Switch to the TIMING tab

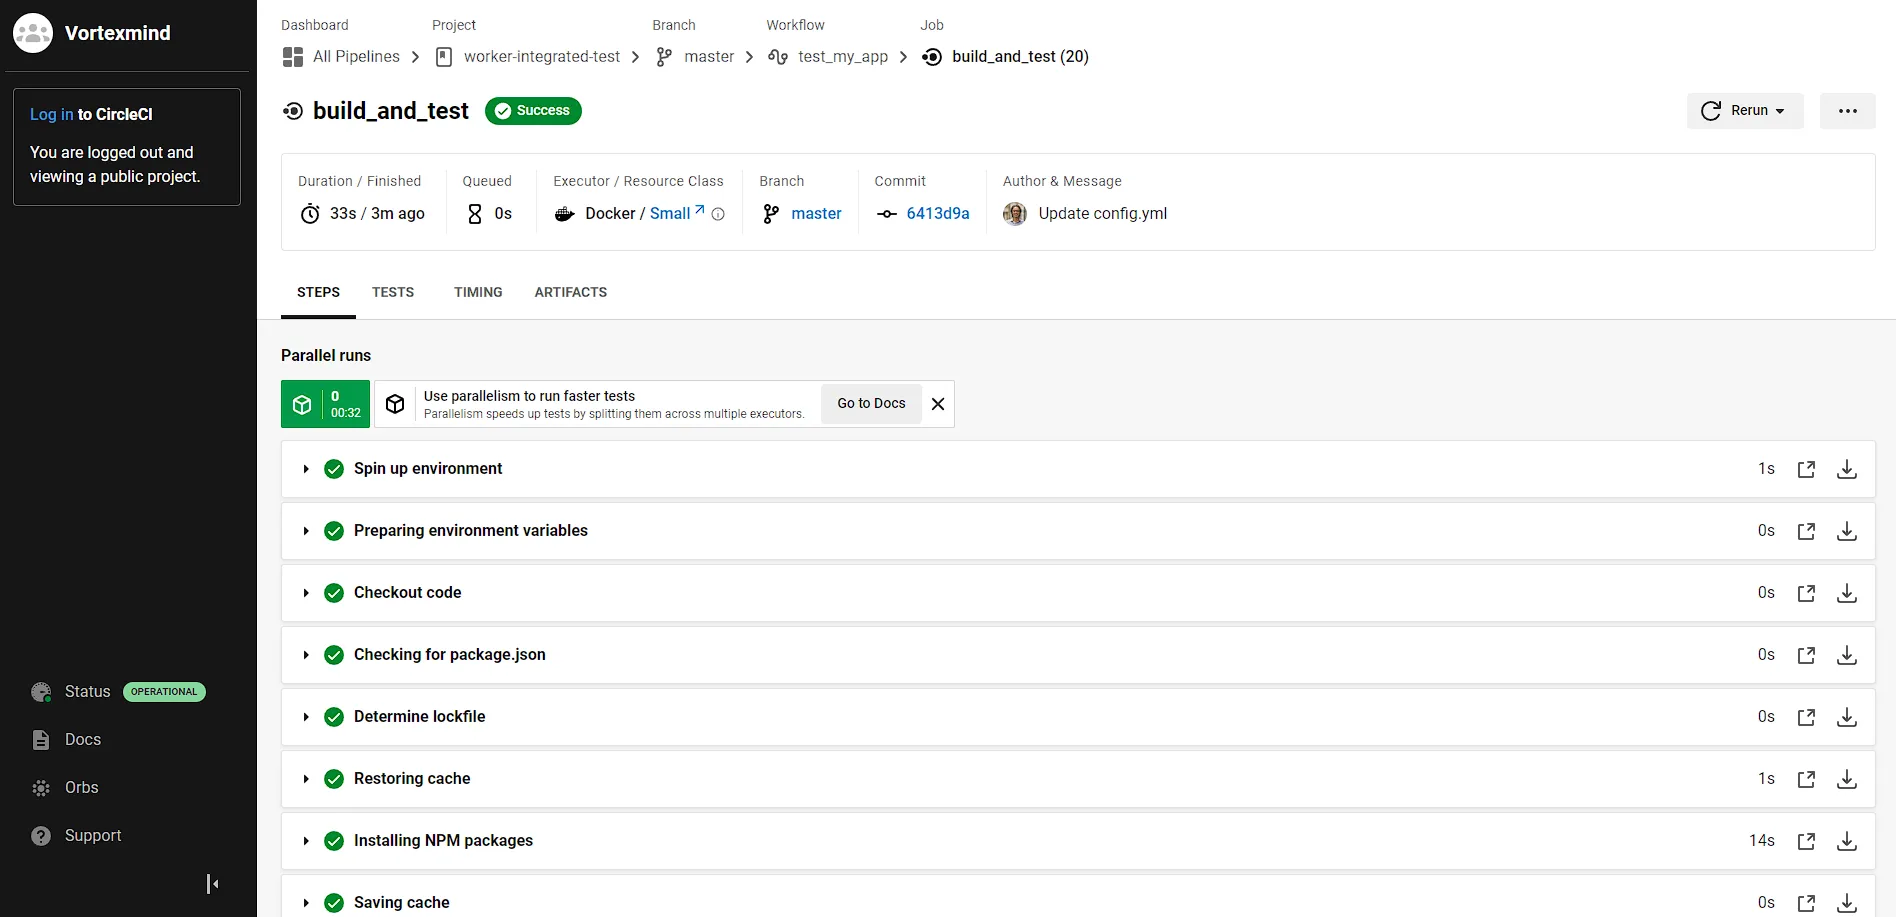(x=478, y=292)
